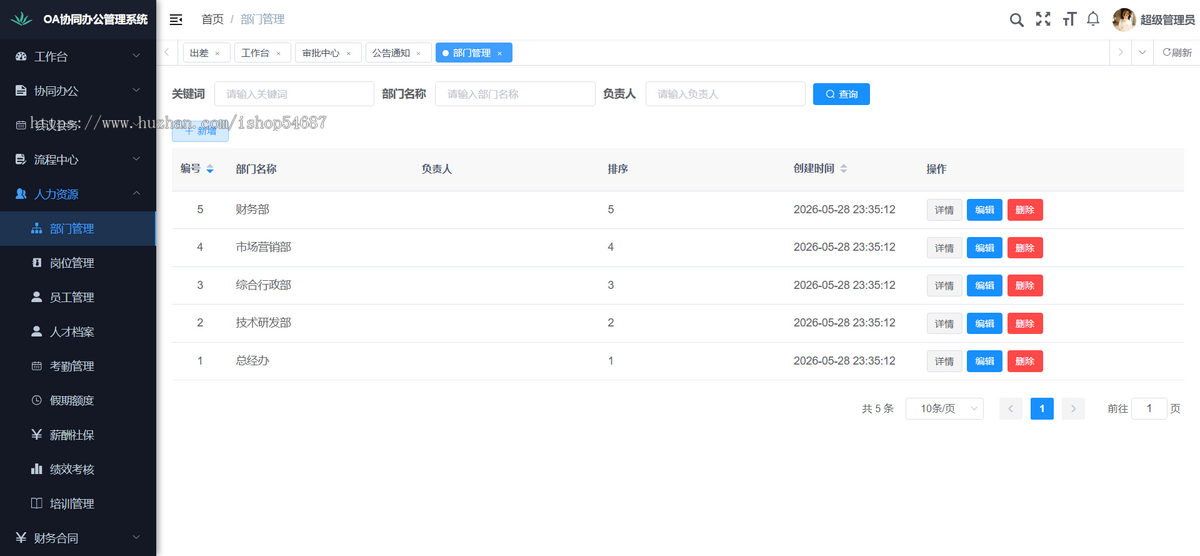Close the 公告通知 tab

pyautogui.click(x=418, y=53)
